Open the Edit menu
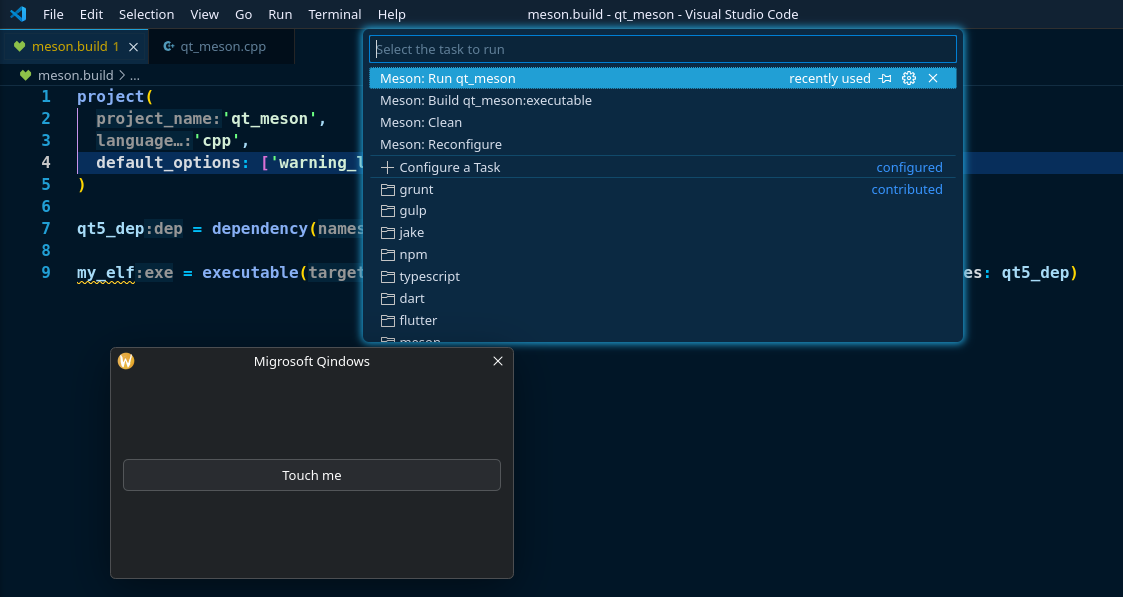 [91, 14]
